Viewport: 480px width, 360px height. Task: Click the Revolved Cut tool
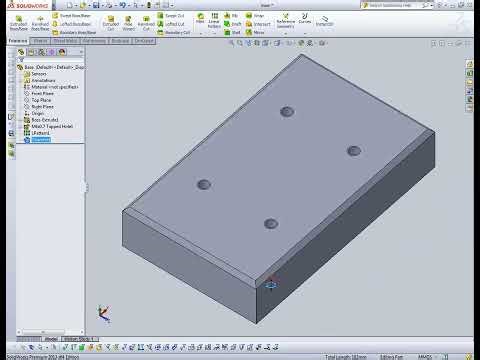[146, 23]
